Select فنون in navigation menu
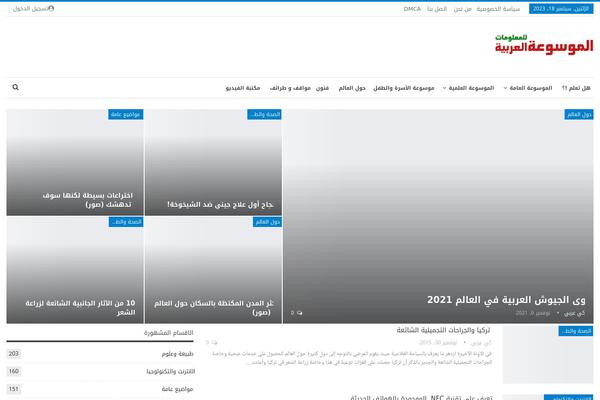 pyautogui.click(x=322, y=88)
